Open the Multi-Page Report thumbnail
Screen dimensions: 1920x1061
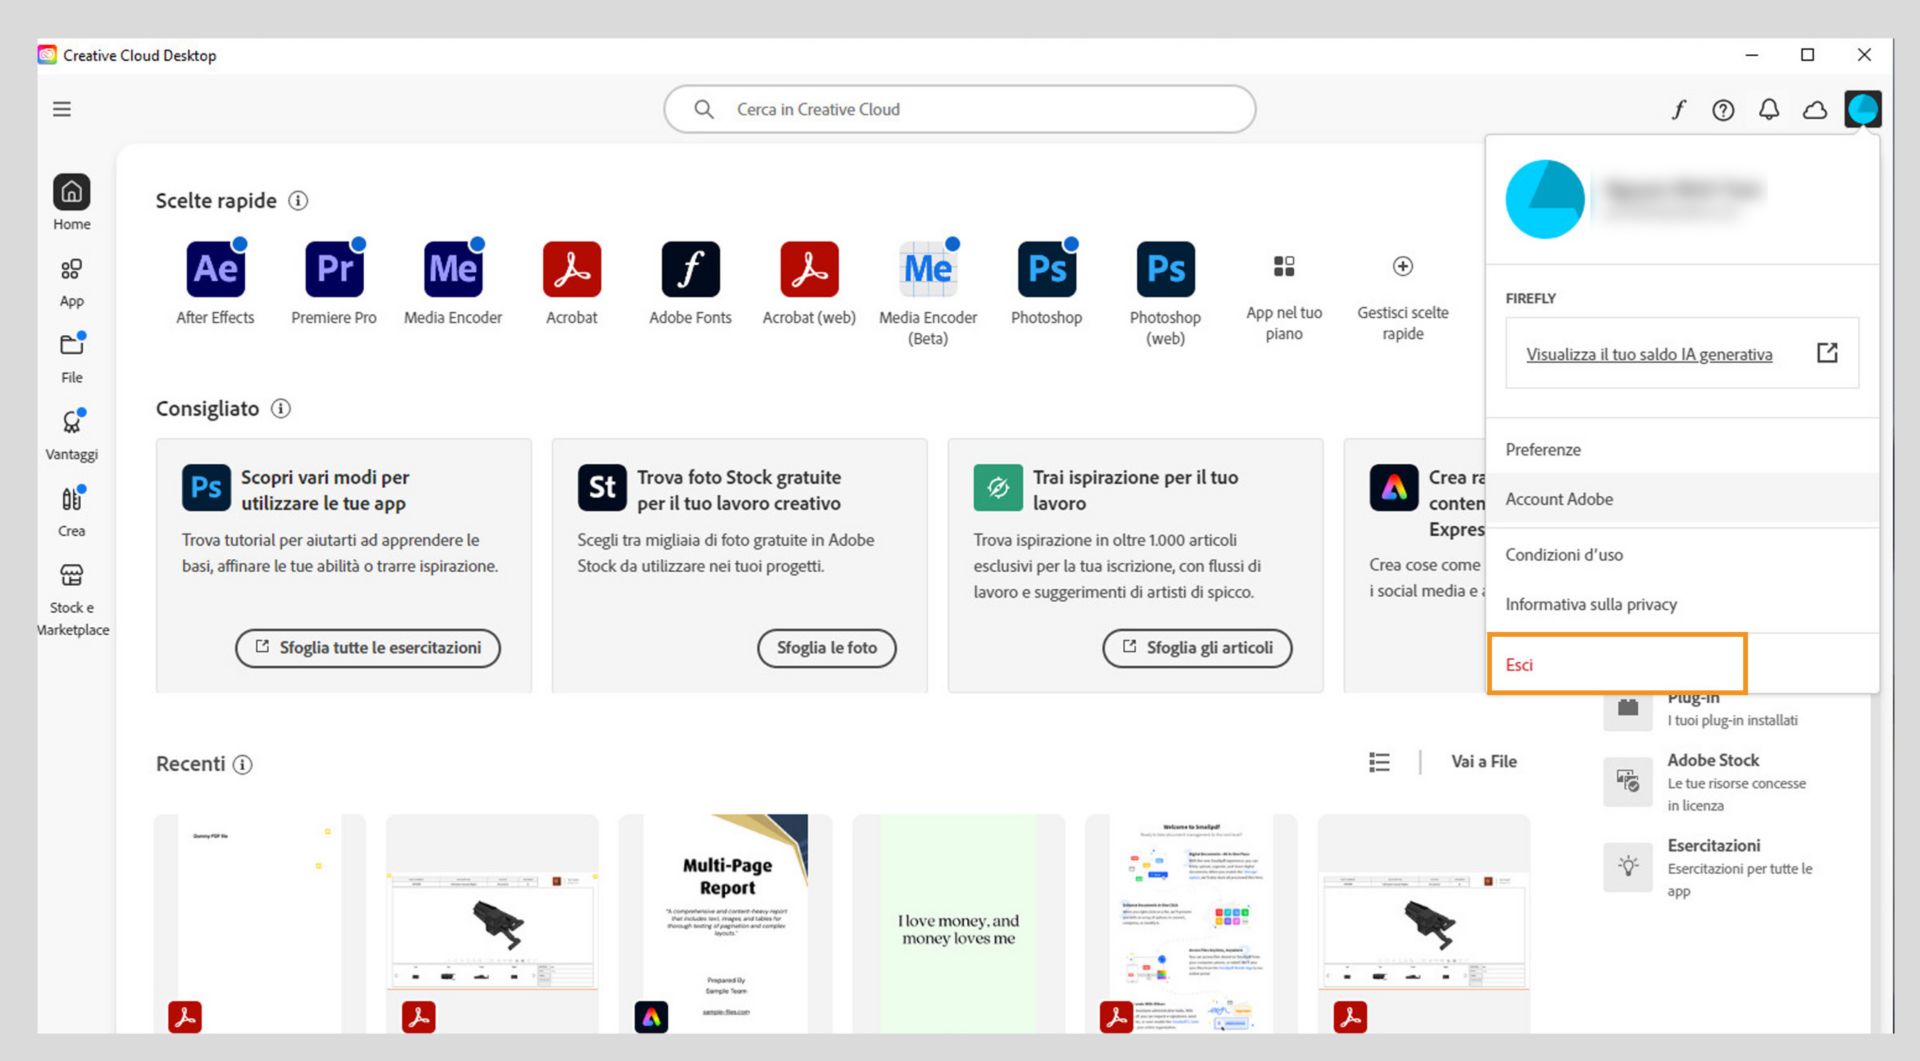pyautogui.click(x=726, y=924)
